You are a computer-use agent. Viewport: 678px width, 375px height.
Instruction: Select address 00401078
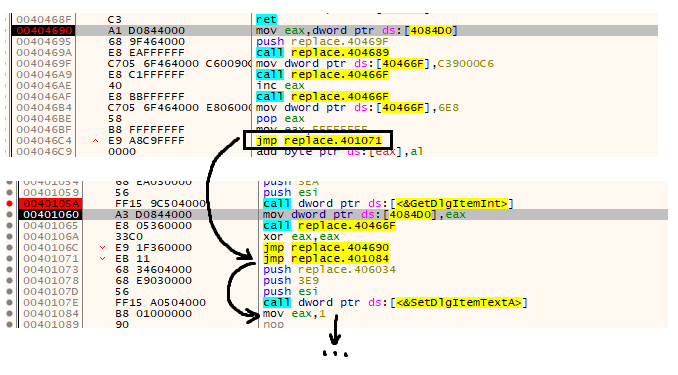click(x=51, y=281)
